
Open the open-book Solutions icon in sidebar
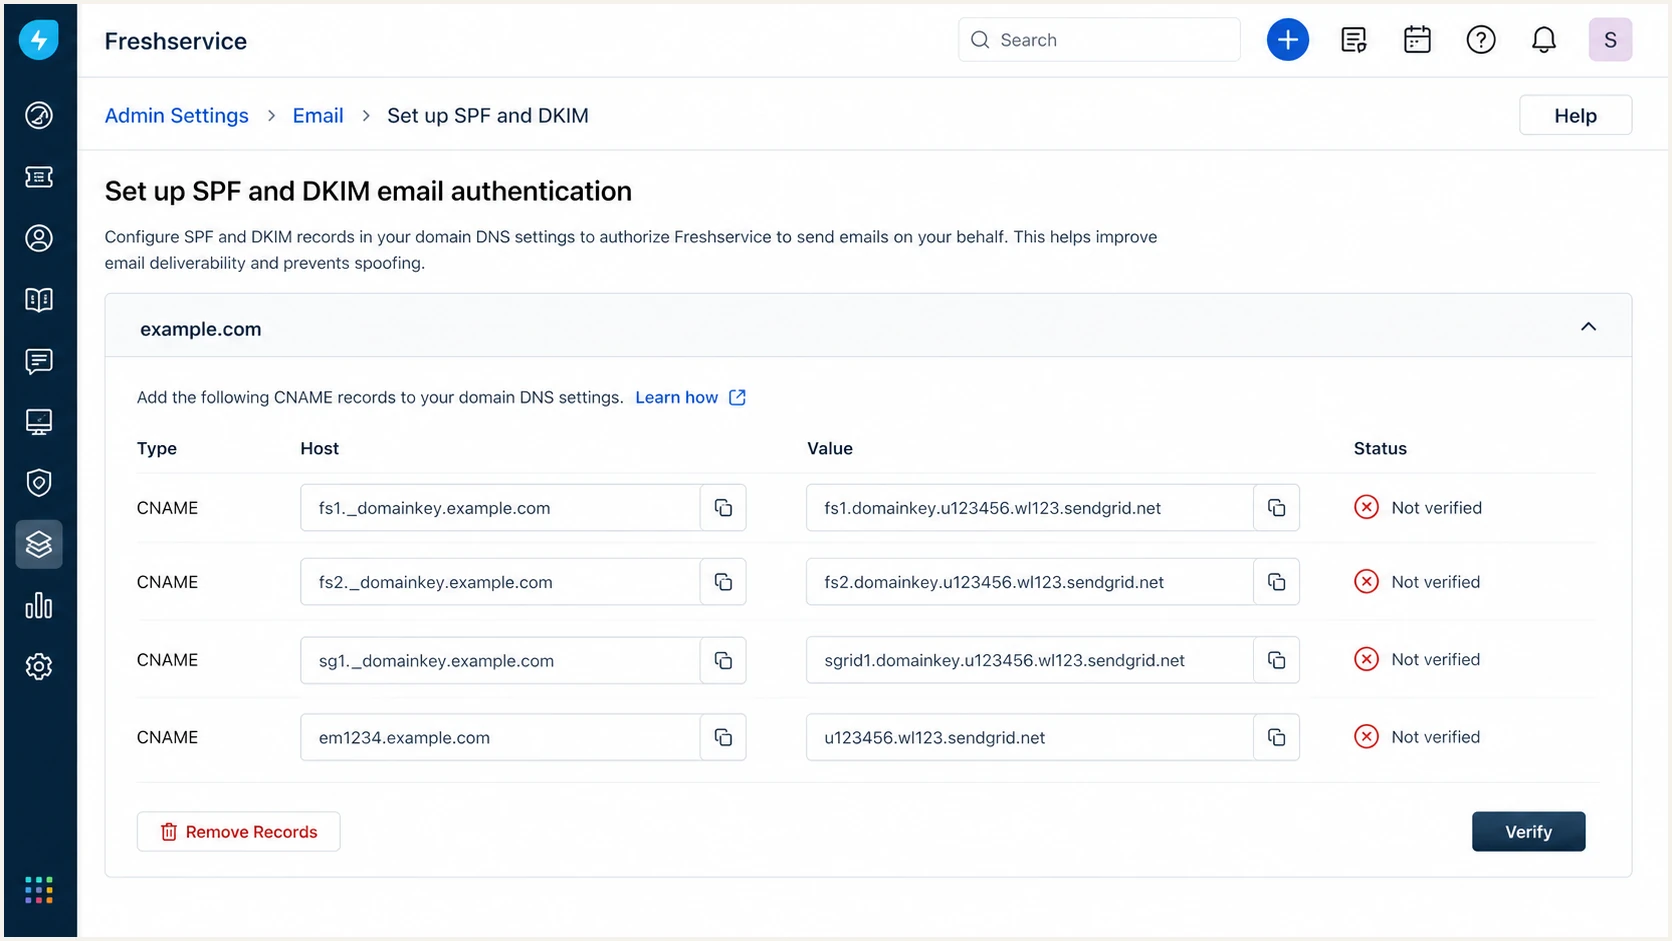pyautogui.click(x=39, y=300)
